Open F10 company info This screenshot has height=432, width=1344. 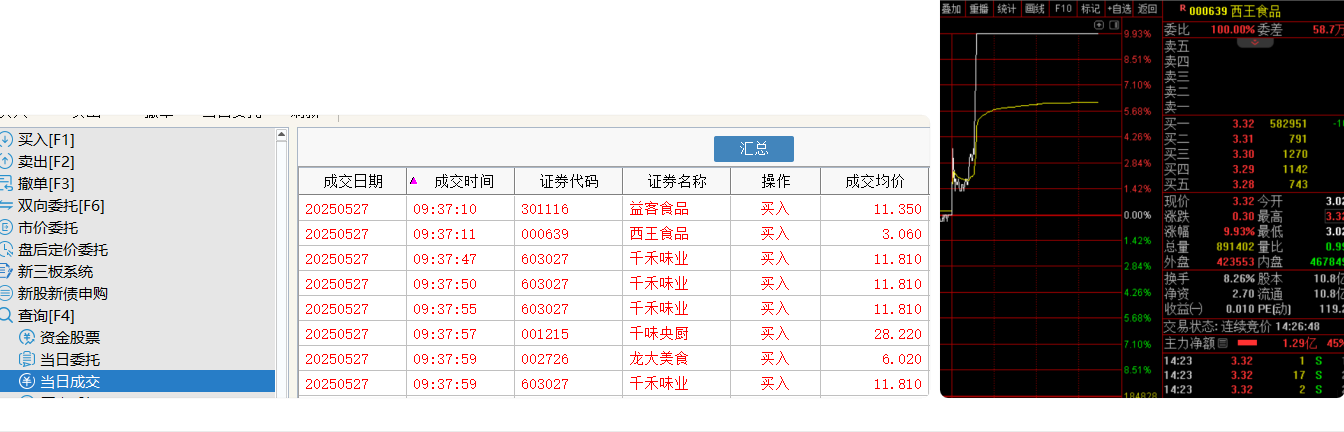(1063, 8)
